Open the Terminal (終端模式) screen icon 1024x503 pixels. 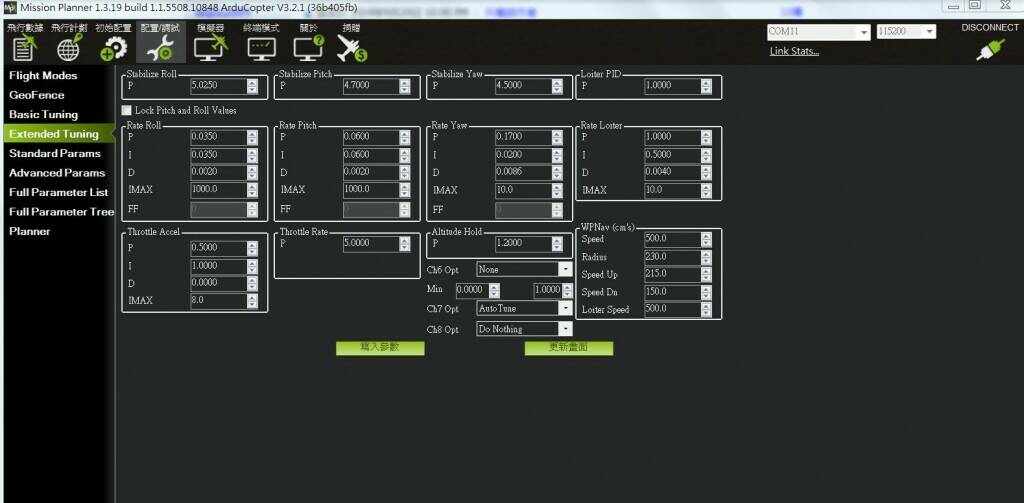tap(261, 47)
